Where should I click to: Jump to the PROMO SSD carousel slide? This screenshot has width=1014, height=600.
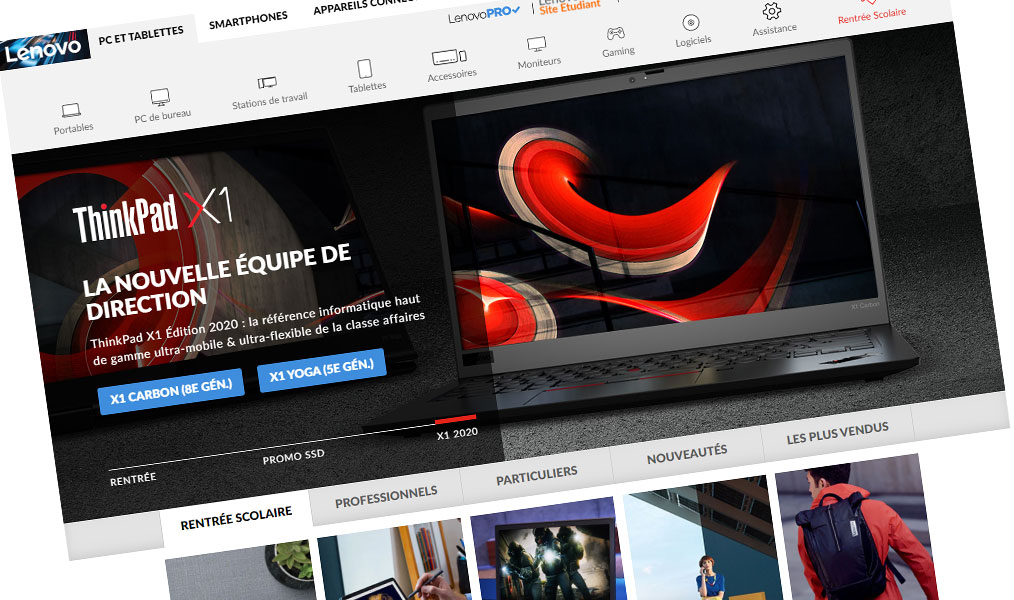[x=294, y=456]
